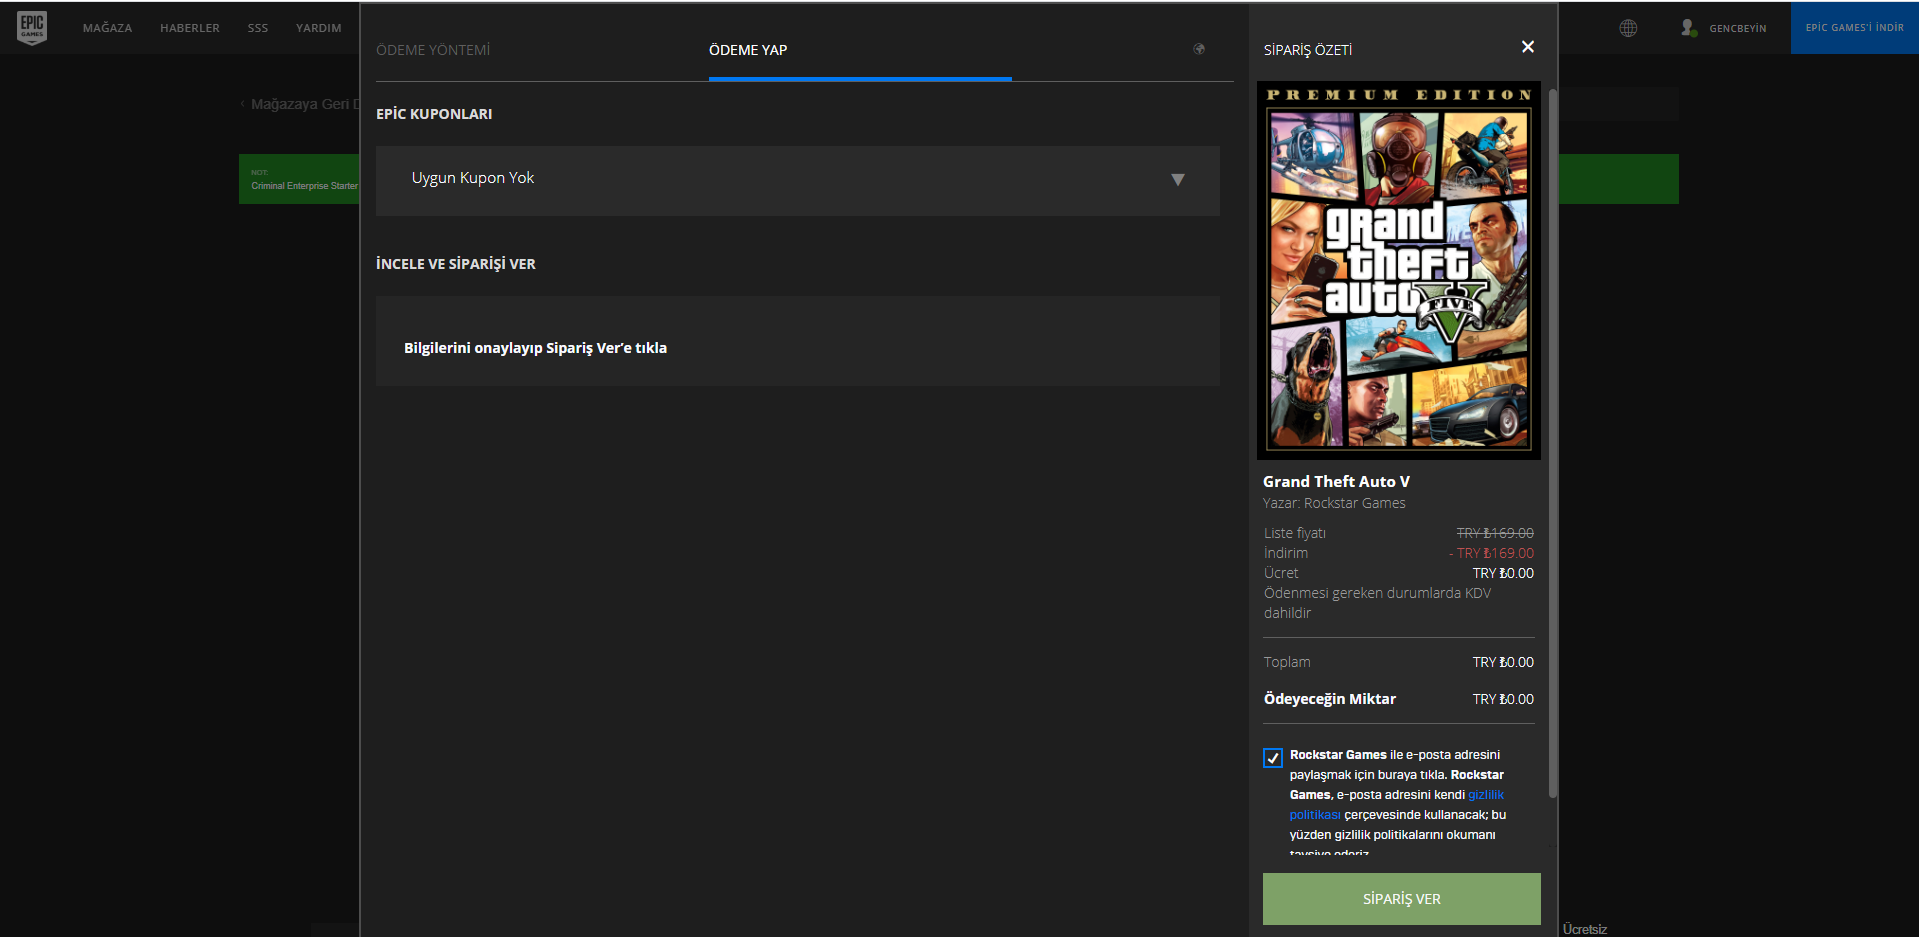Screen dimensions: 1919x937
Task: Click the EPIC GAMES'İ İNDİR button
Action: point(1854,28)
